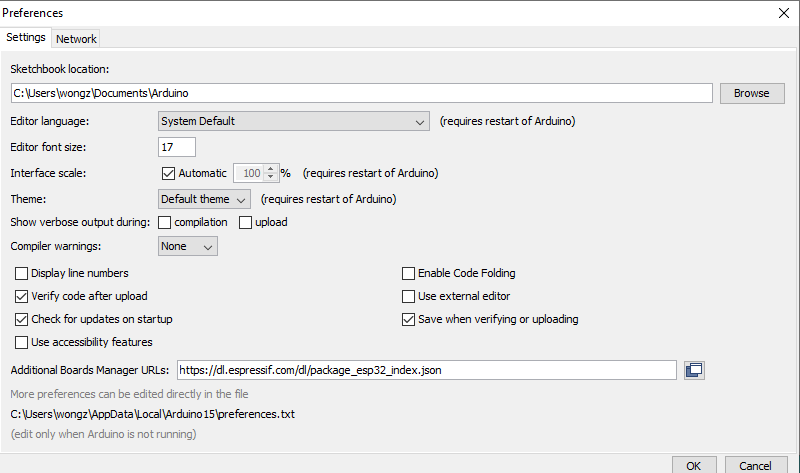Focus the Sketchbook location path field
The height and width of the screenshot is (473, 800).
pos(361,93)
